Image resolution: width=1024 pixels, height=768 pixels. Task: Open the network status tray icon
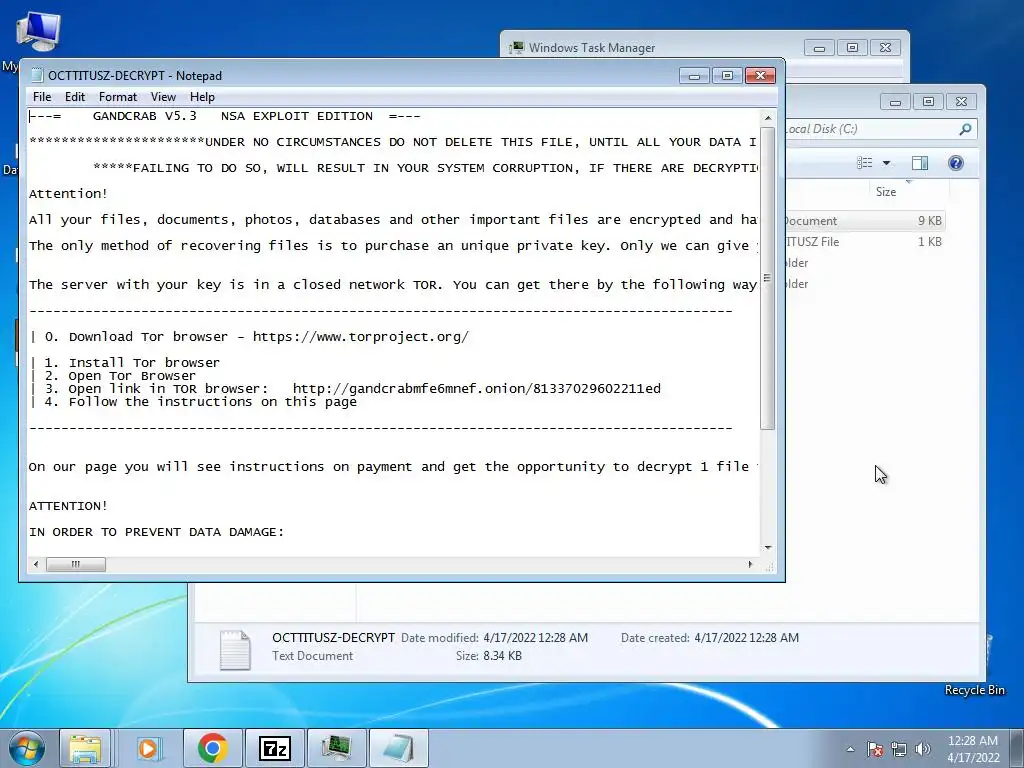click(x=899, y=749)
